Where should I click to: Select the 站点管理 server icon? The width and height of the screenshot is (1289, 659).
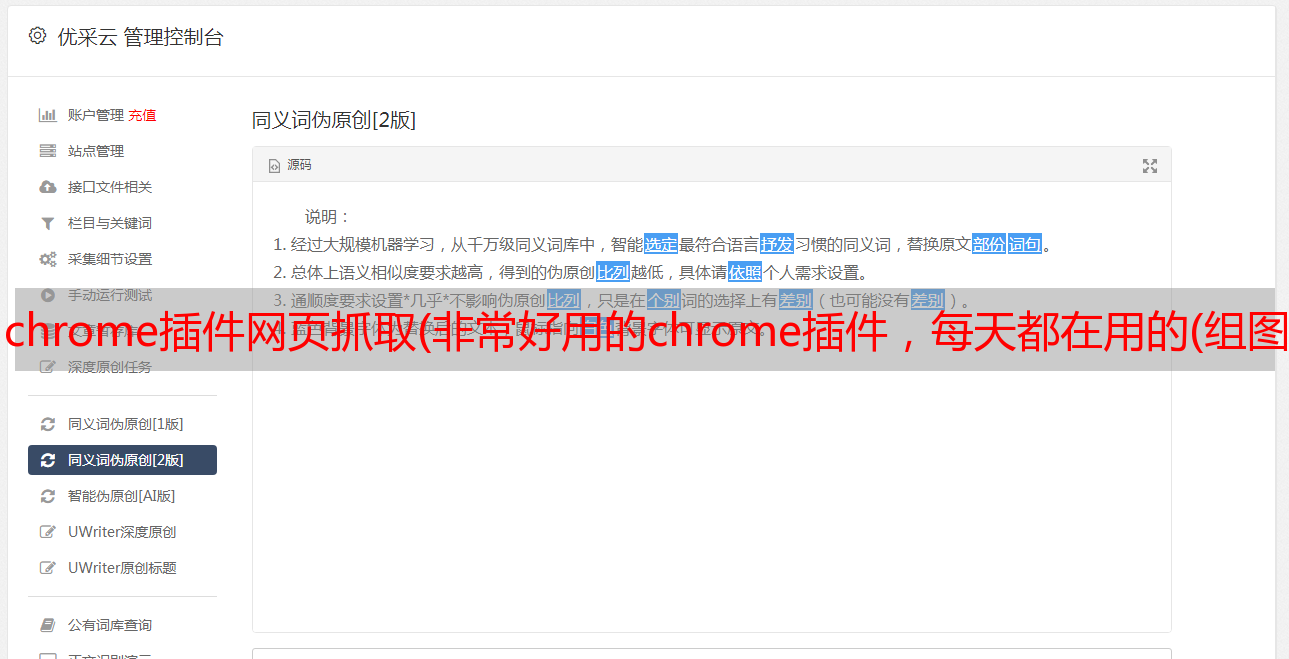tap(47, 151)
